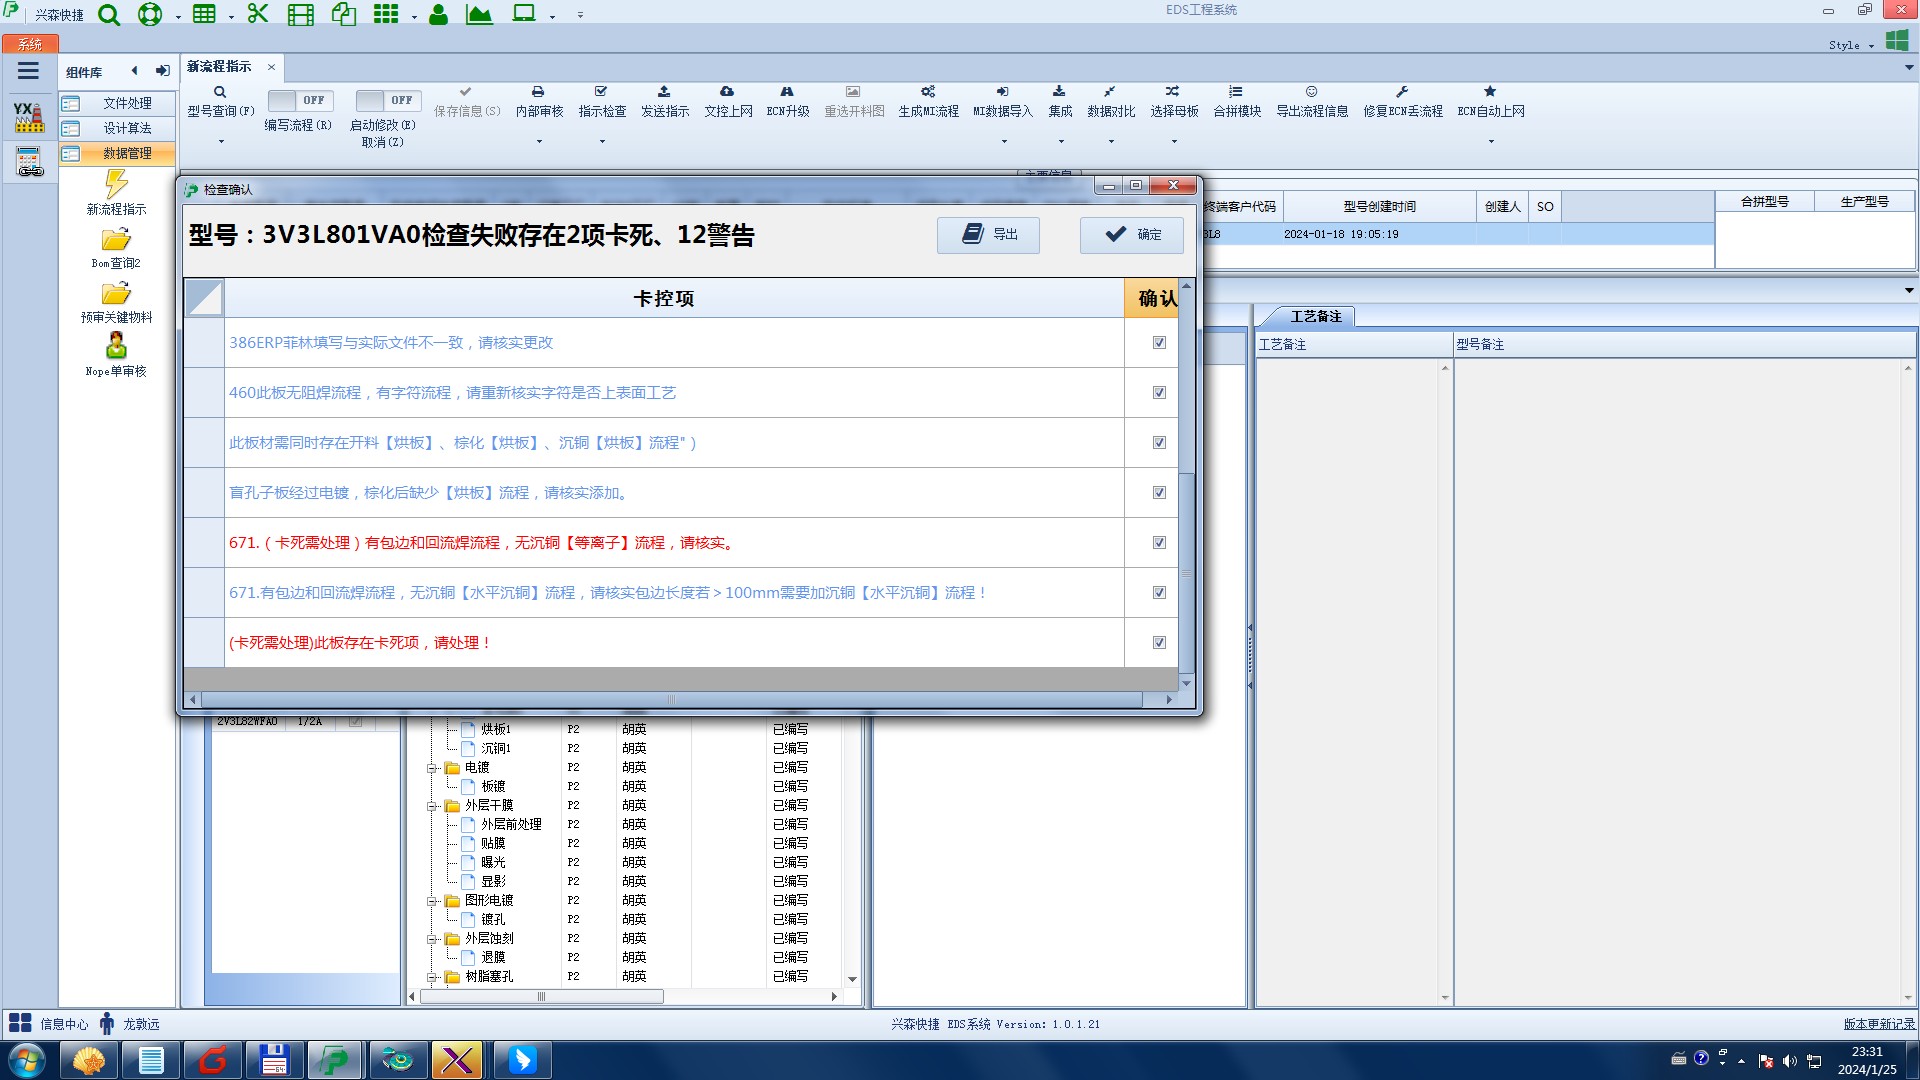Image resolution: width=1920 pixels, height=1080 pixels.
Task: Collapse the 图形电镀 tree folder
Action: (433, 901)
